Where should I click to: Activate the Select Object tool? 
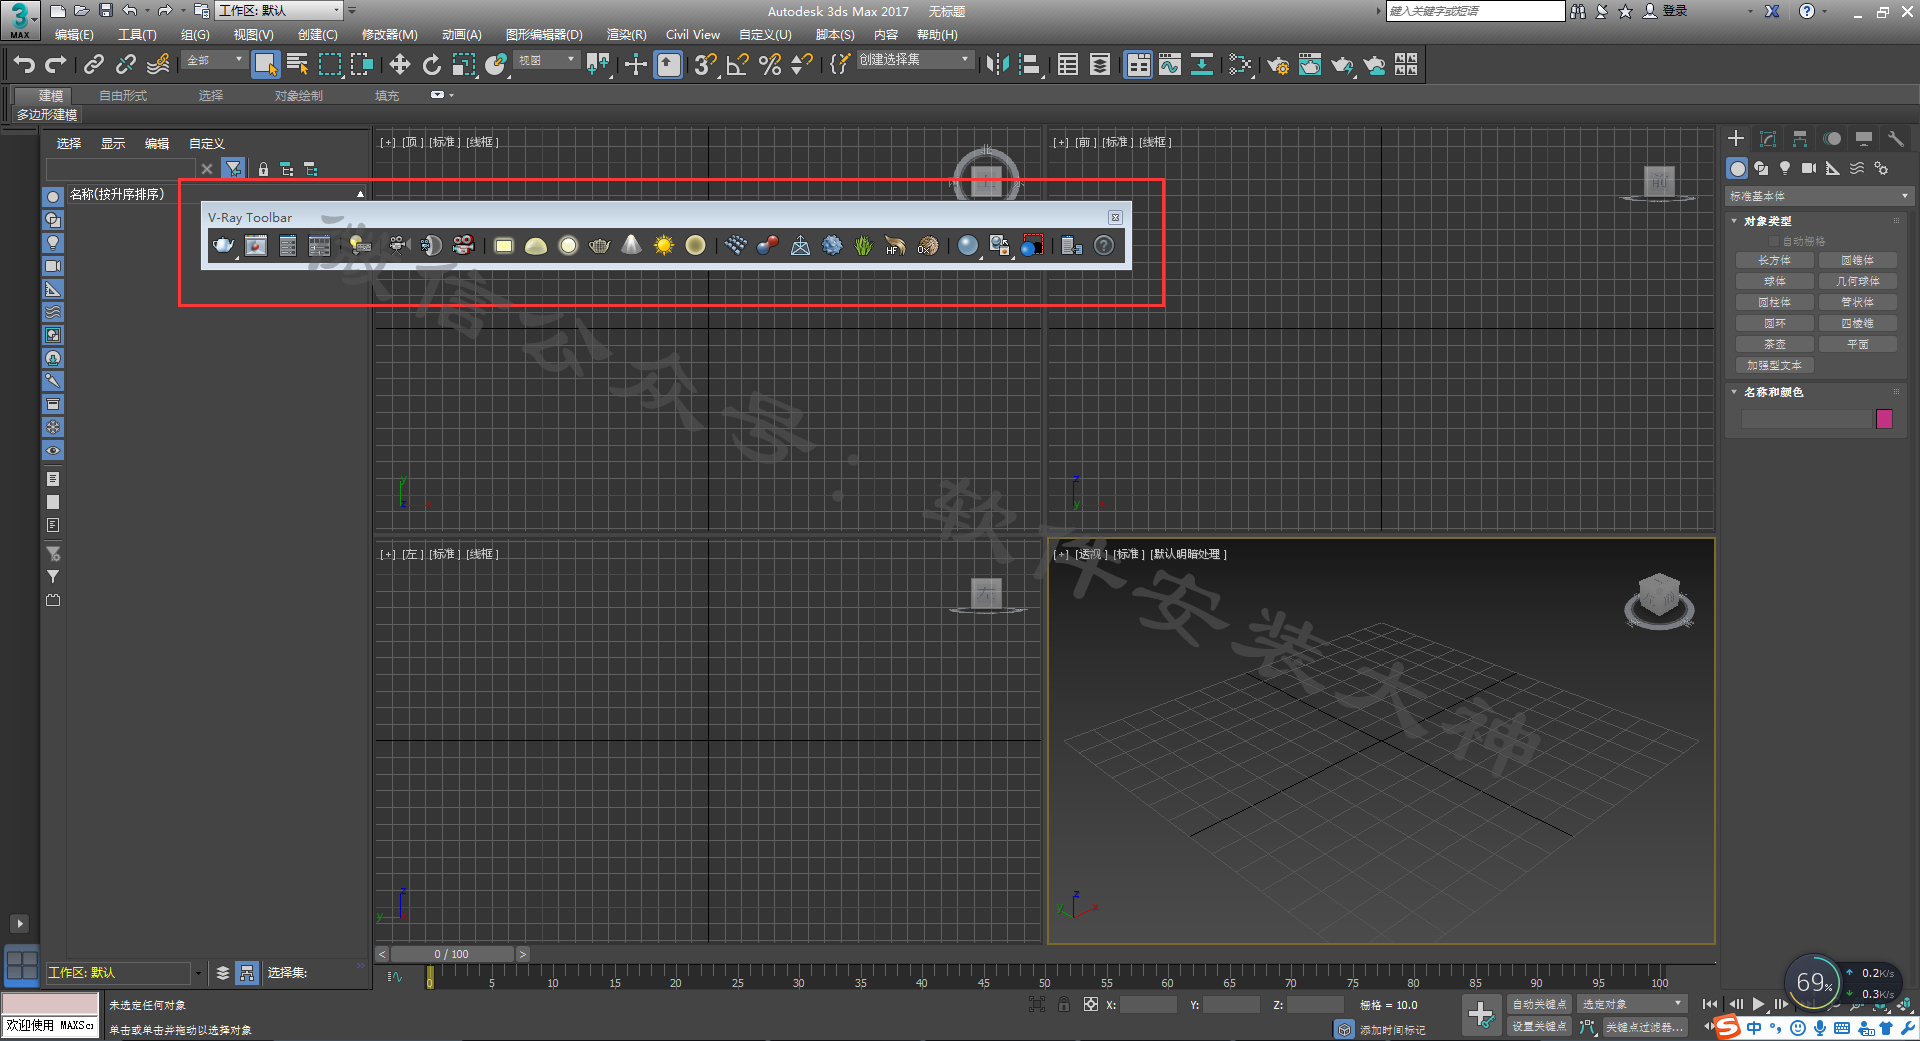(265, 65)
